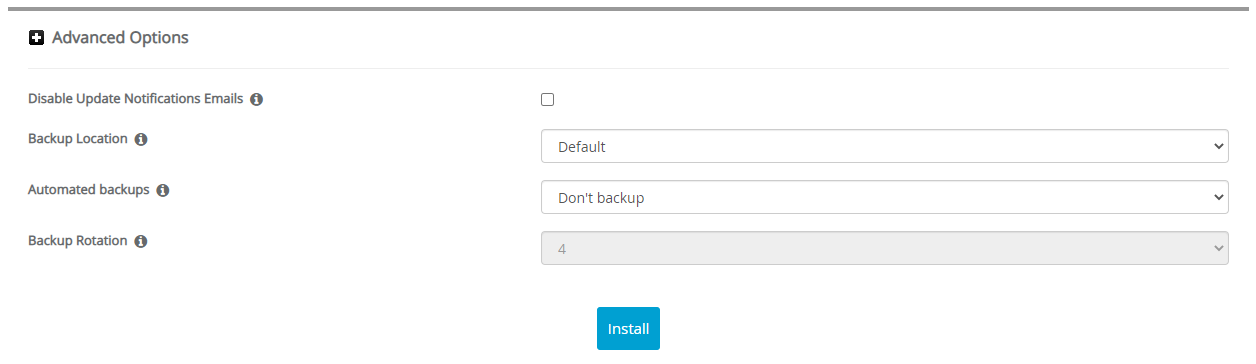Viewport: 1256px width, 364px height.
Task: Open the Backup Location dropdown
Action: coord(884,146)
